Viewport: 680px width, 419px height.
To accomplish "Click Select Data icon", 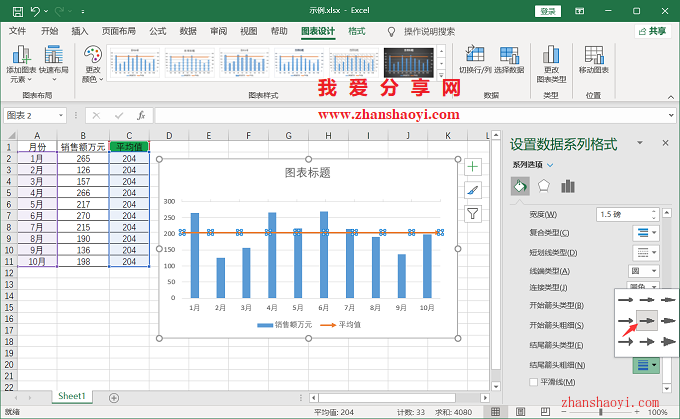I will tap(509, 59).
